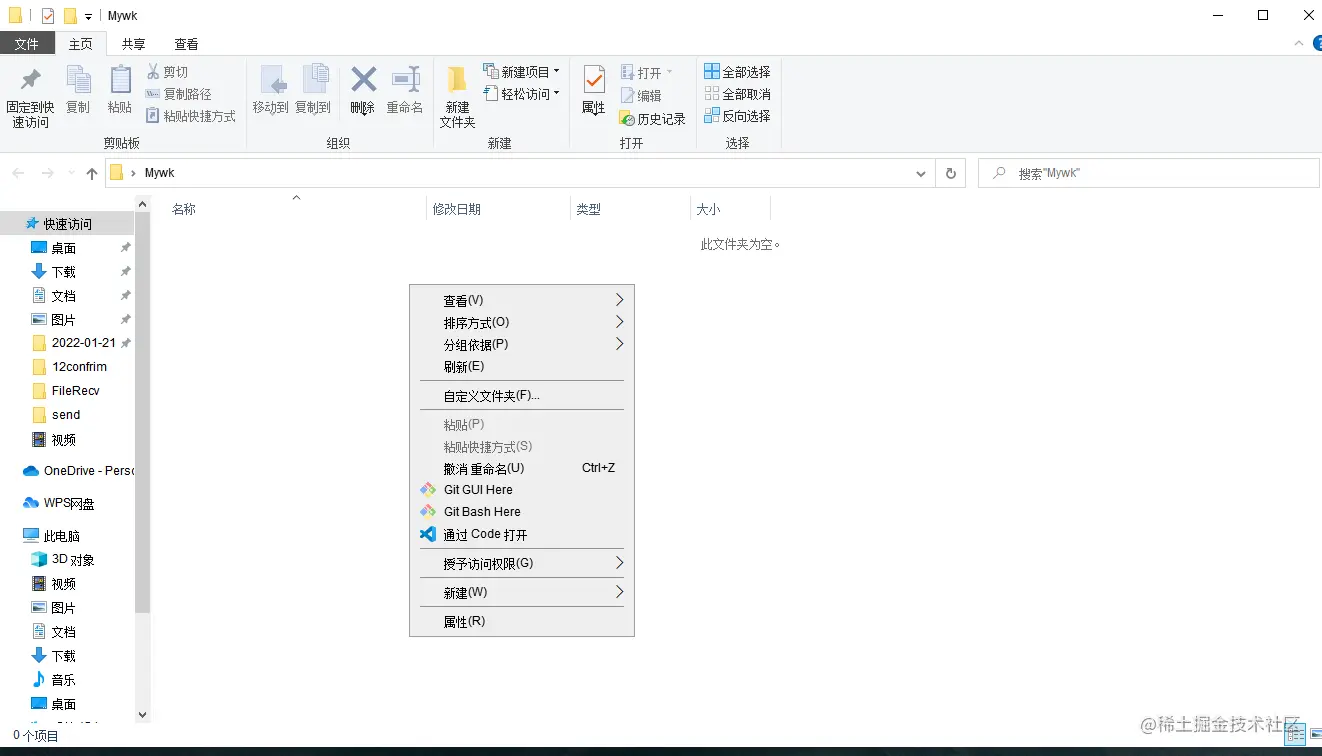Viewport: 1322px width, 756px height.
Task: Click 粘贴快捷方式 in the ribbon clipboard group
Action: [191, 116]
